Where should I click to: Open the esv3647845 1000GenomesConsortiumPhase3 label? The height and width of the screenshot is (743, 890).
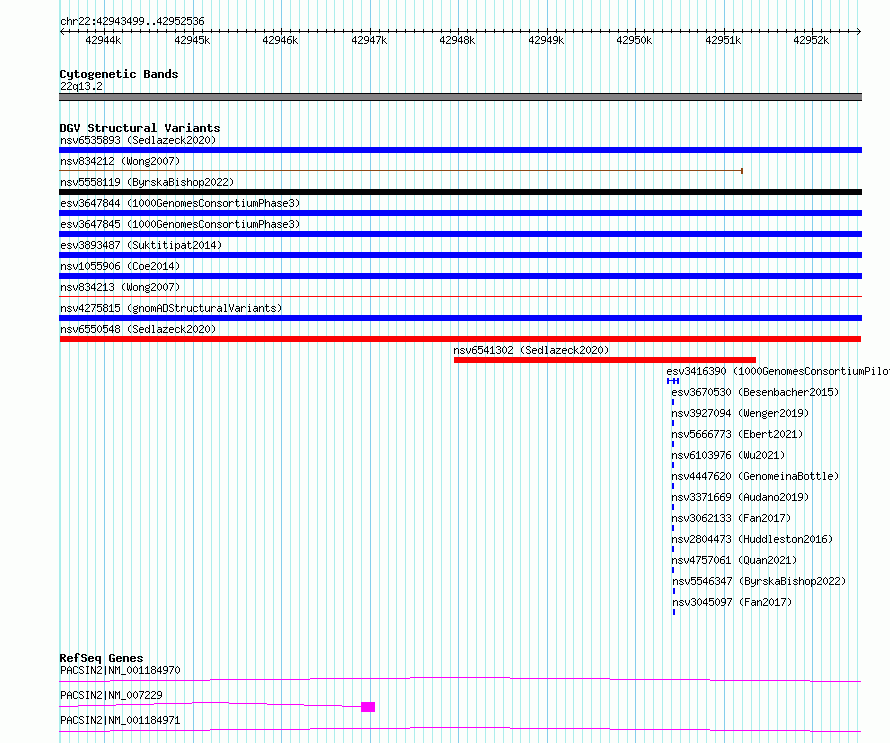[180, 224]
